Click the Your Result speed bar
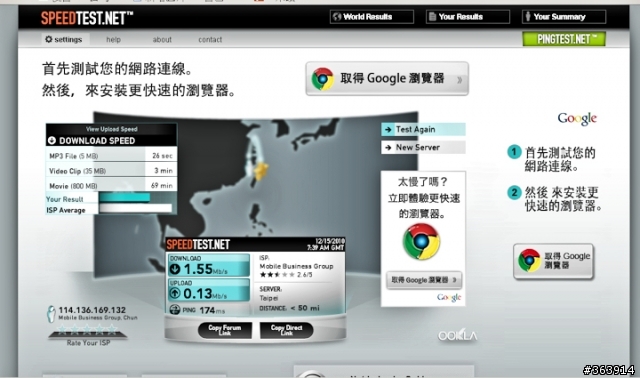 coord(125,198)
